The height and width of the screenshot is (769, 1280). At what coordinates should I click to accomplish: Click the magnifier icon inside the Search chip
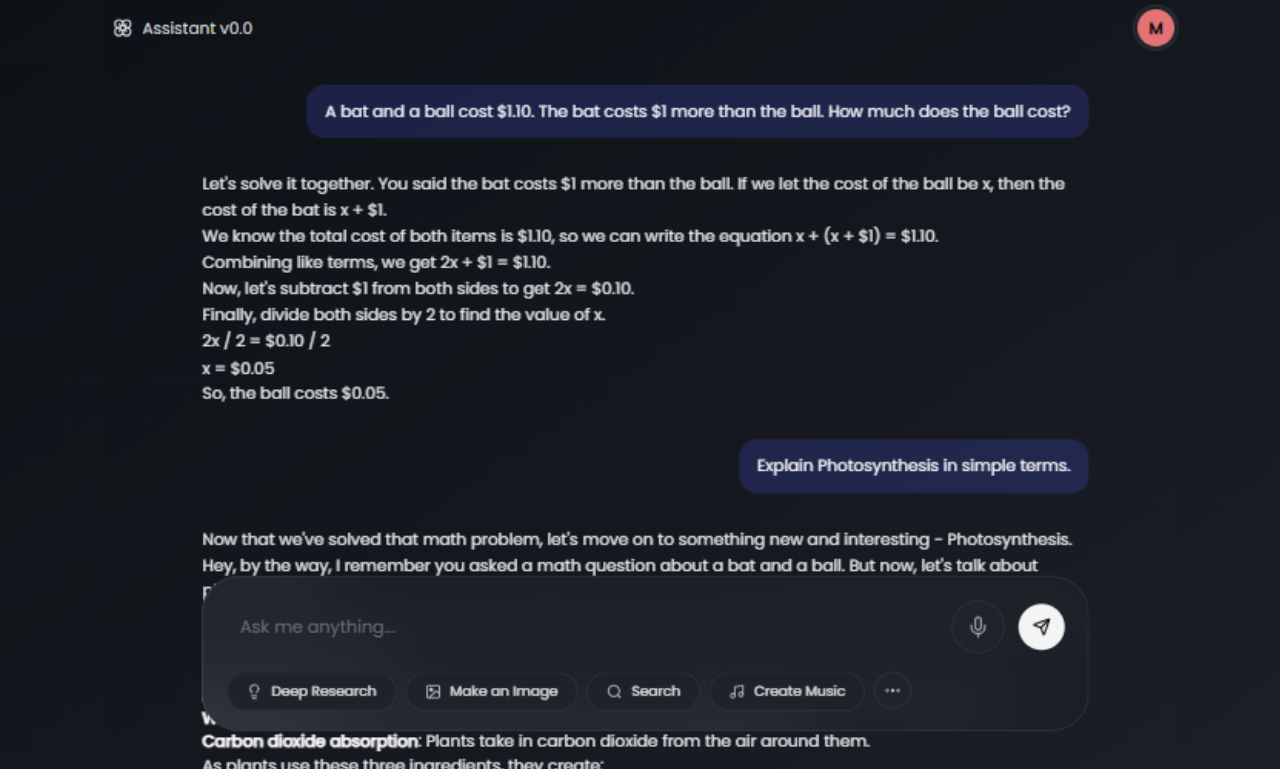[613, 691]
